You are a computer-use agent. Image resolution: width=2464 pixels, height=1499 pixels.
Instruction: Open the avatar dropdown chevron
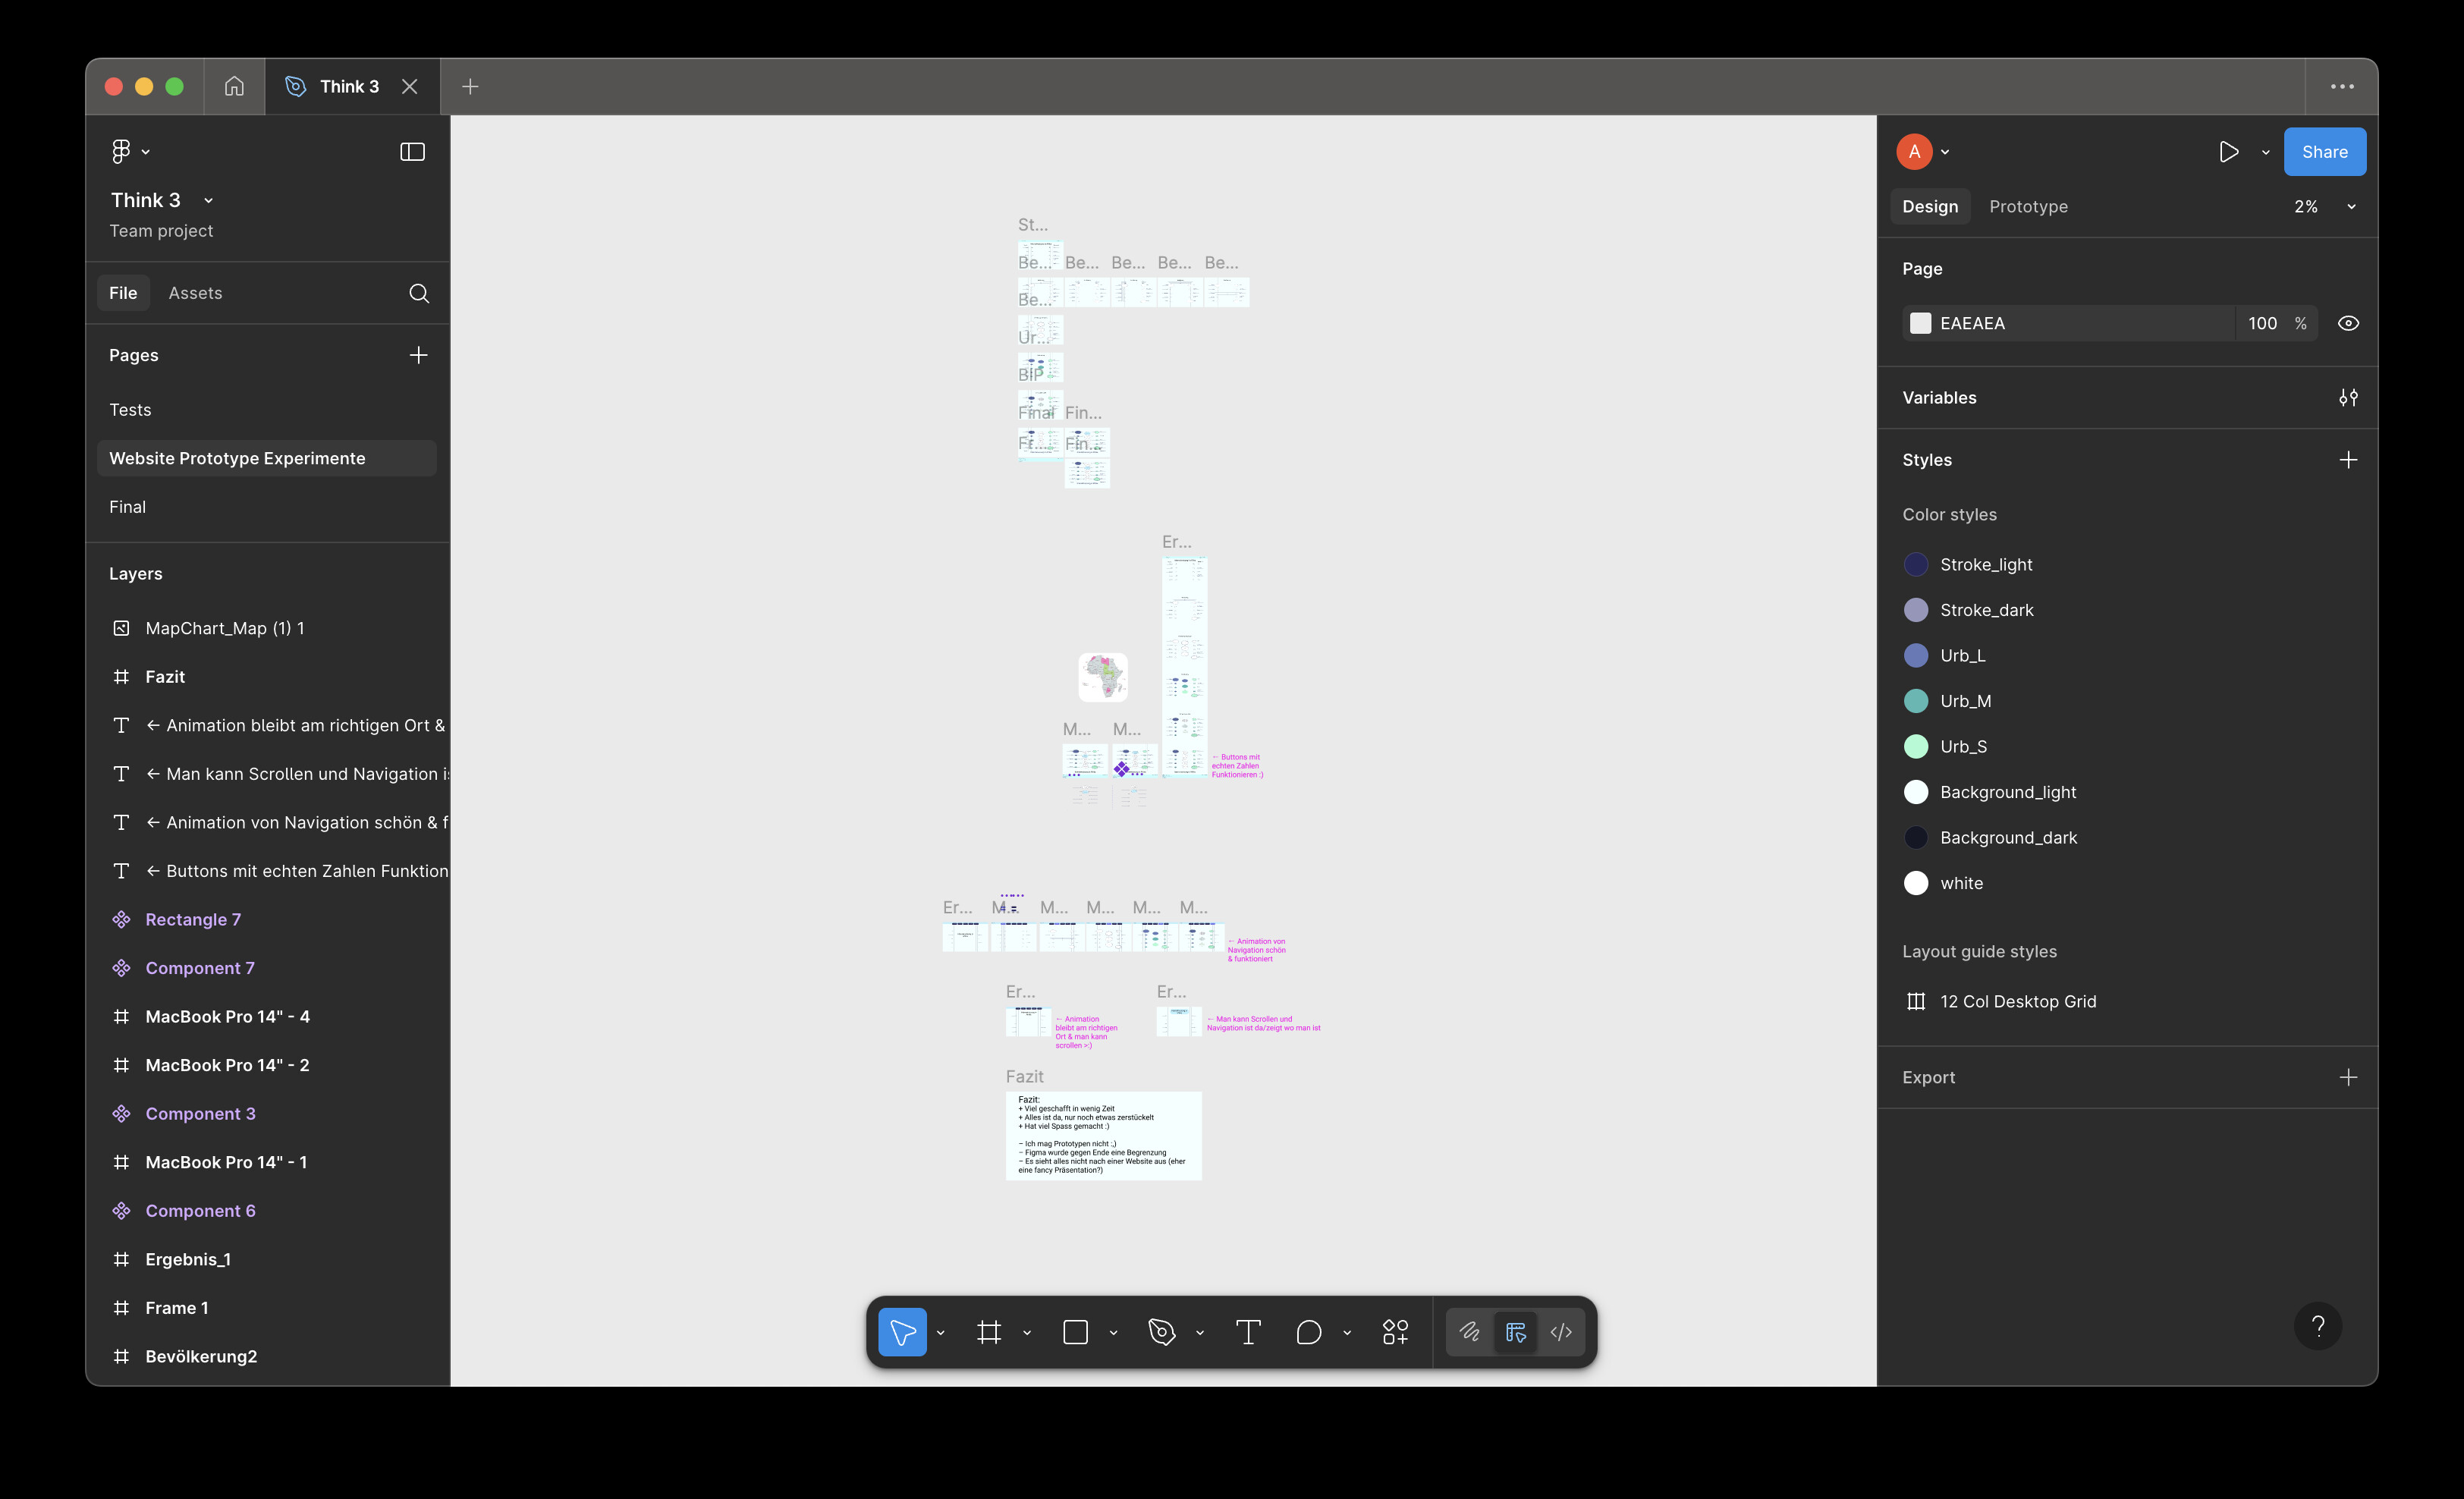1945,152
